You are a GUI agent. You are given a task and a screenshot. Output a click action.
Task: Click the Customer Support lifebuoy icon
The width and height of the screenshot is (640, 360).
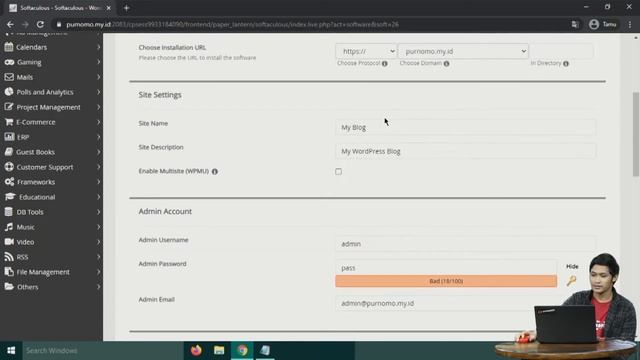pyautogui.click(x=9, y=167)
